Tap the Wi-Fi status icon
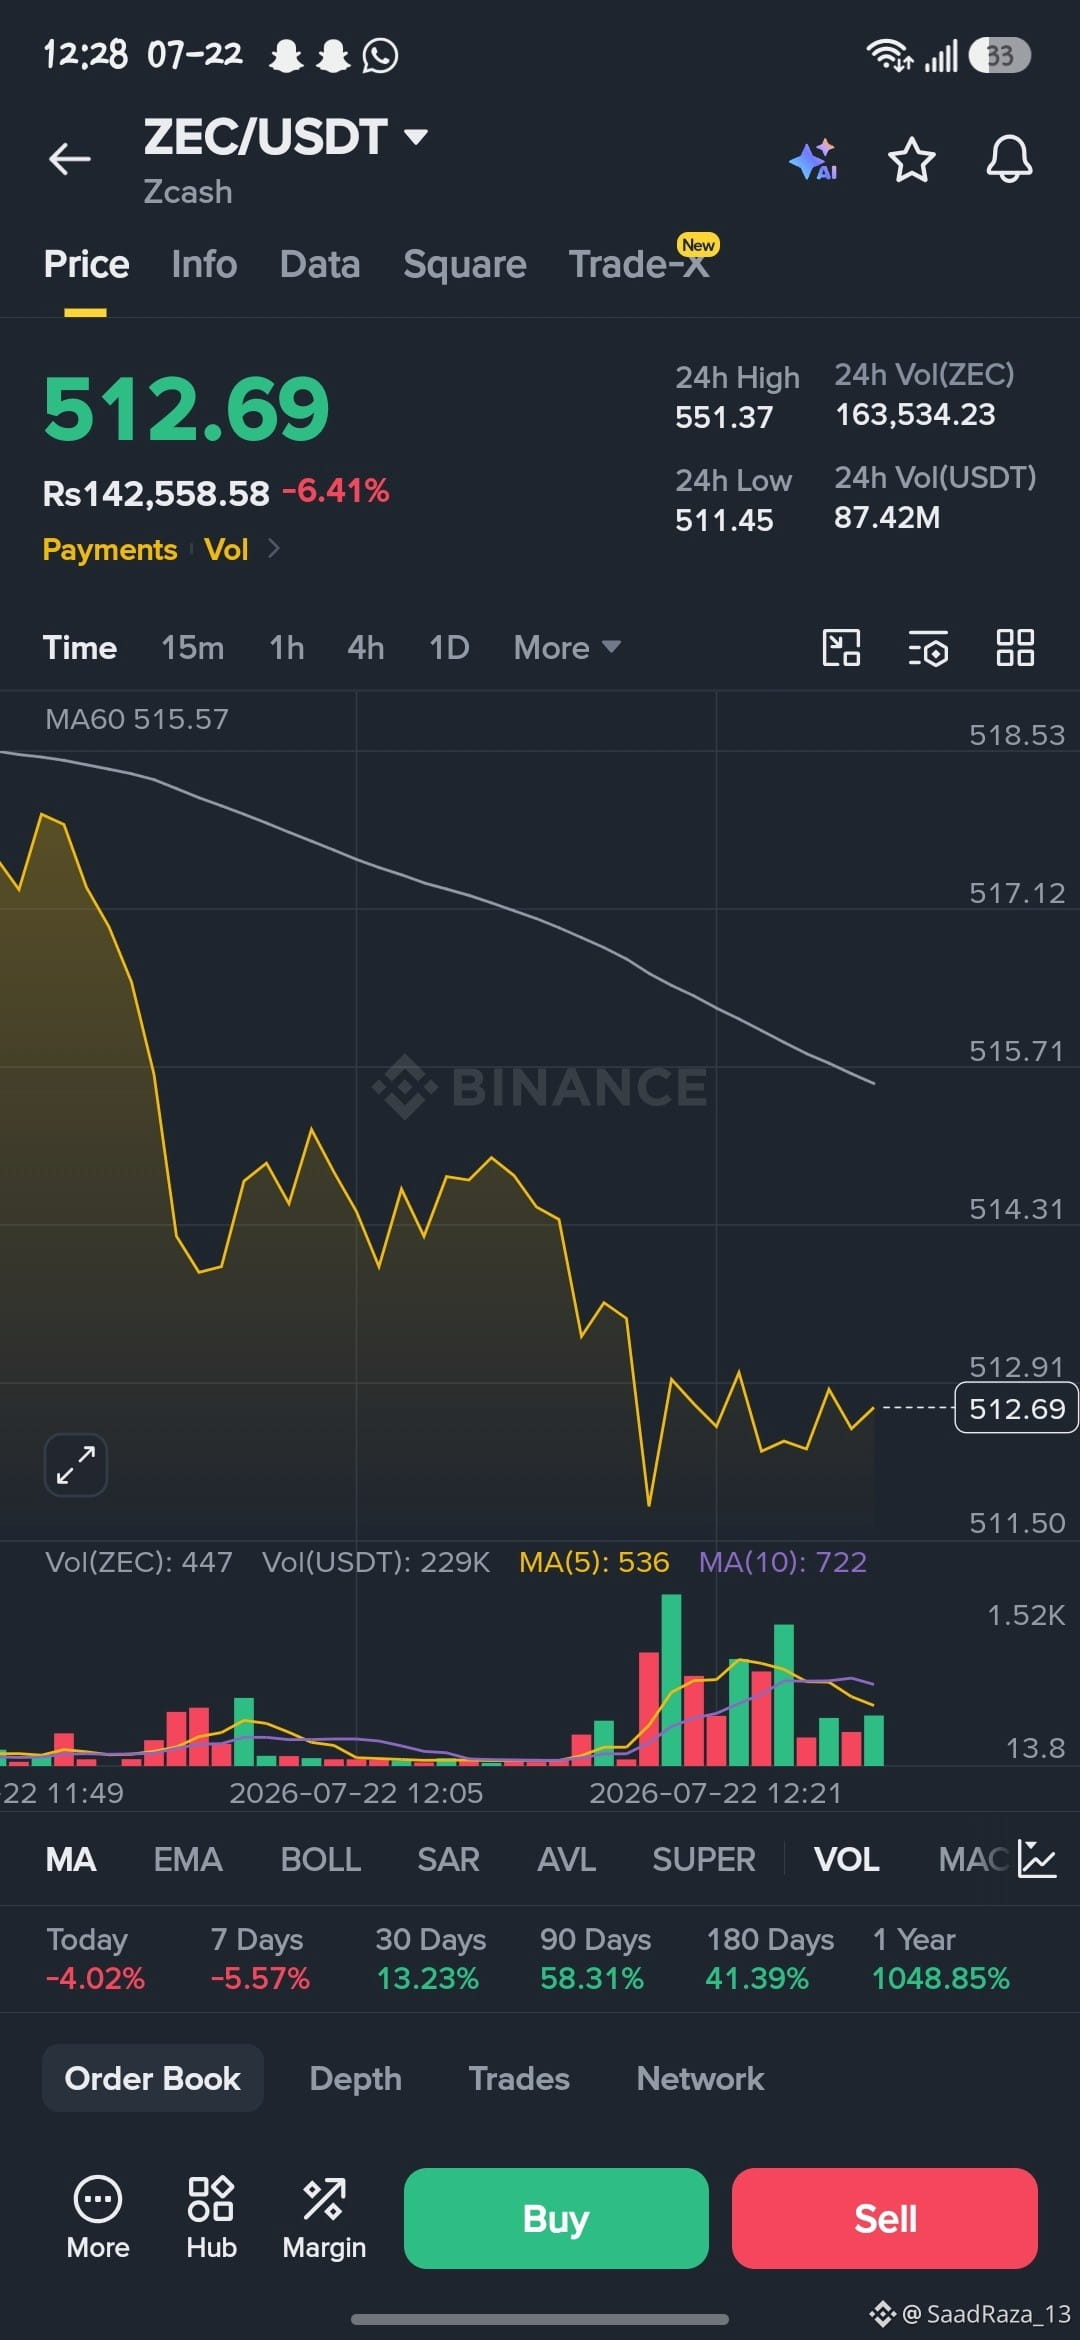The image size is (1080, 2340). 888,55
